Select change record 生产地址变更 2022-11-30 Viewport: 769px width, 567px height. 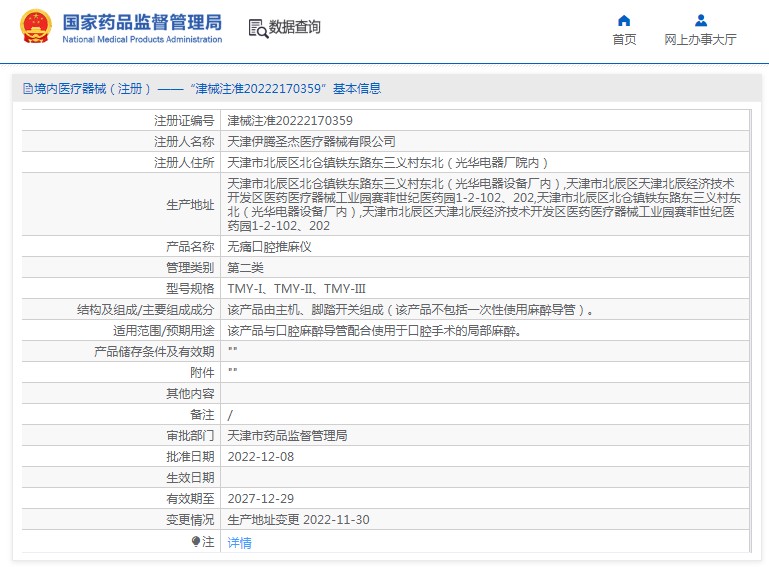click(x=298, y=520)
